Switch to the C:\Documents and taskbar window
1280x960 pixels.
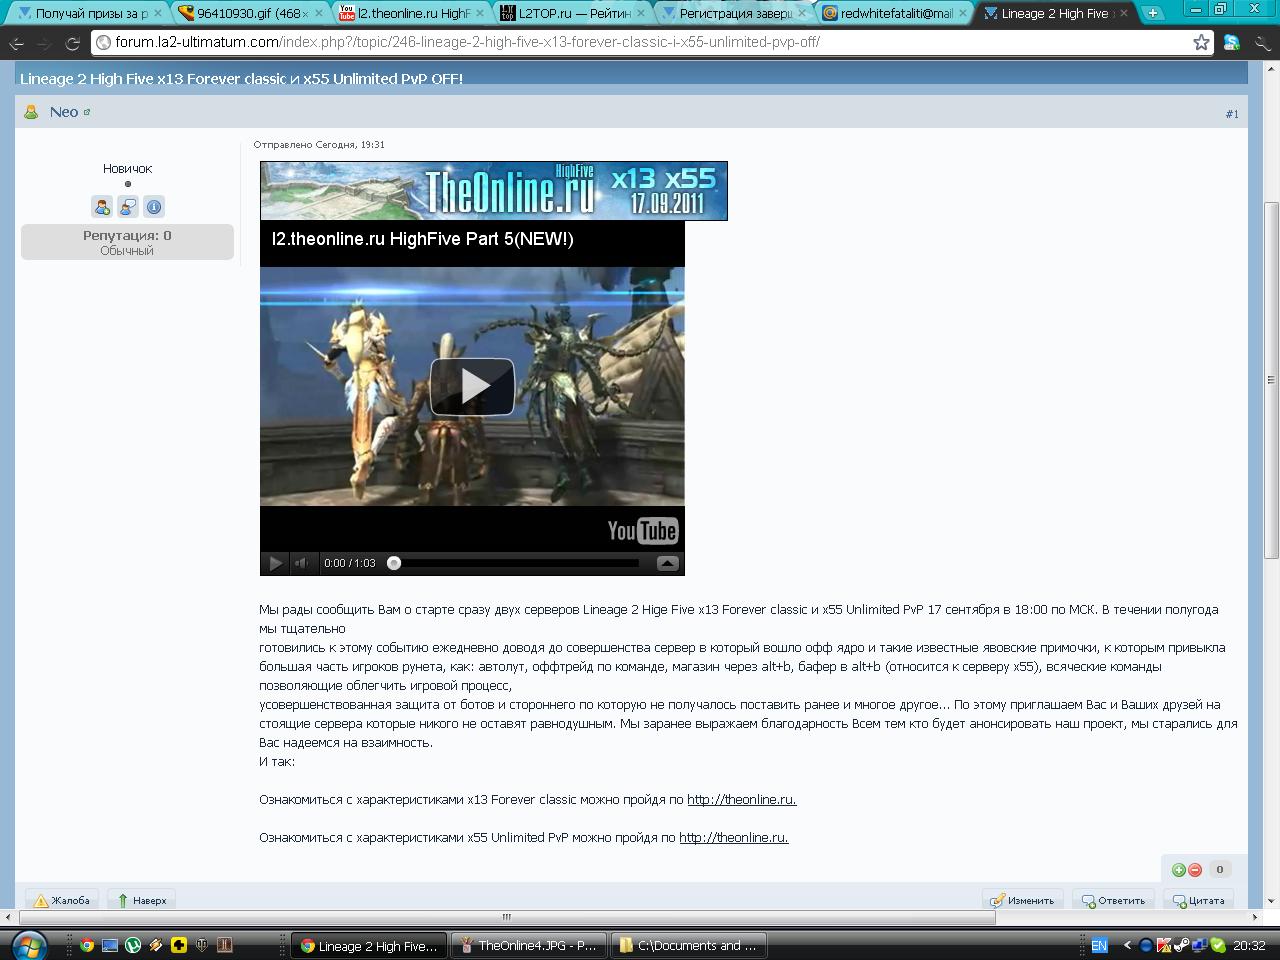click(688, 945)
